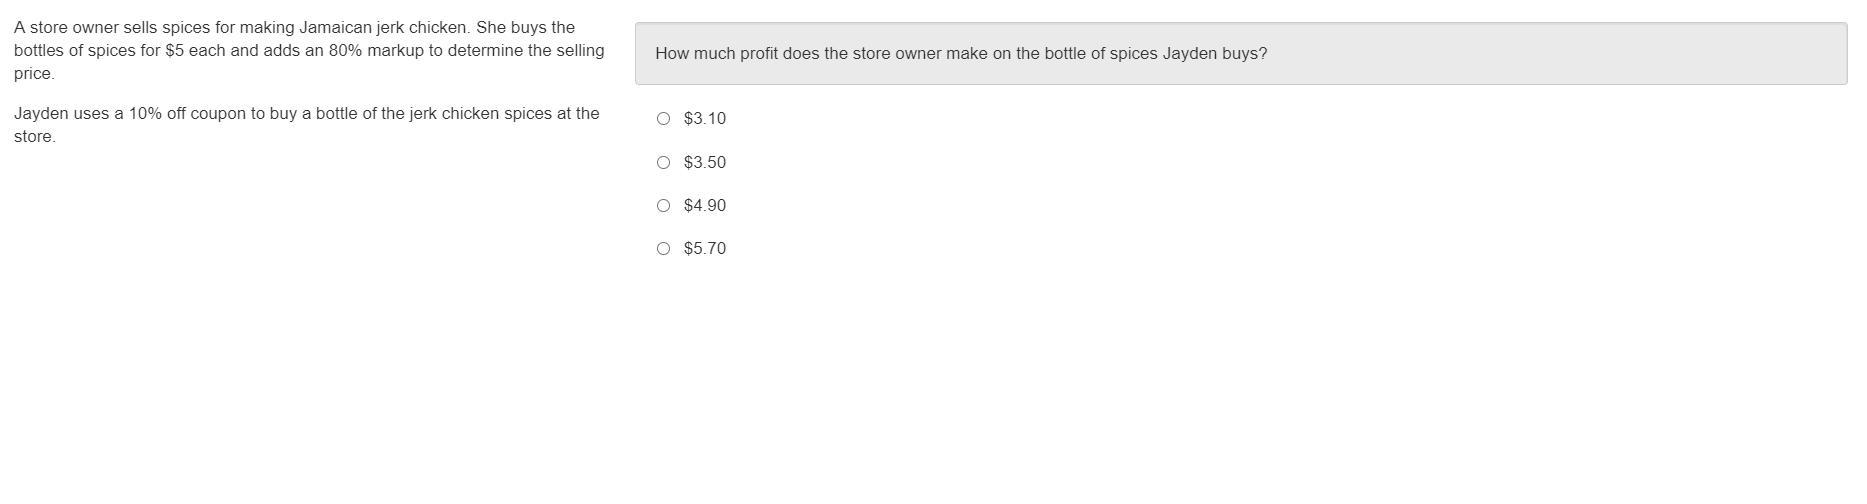Viewport: 1867px width, 504px height.
Task: Click empty area of gray question box
Action: click(x=1550, y=54)
